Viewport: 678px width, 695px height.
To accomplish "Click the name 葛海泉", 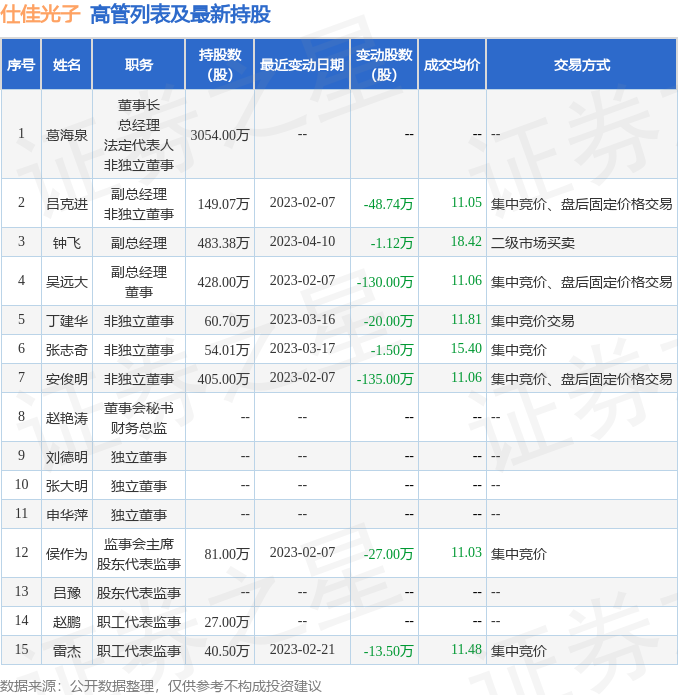I will pos(66,135).
